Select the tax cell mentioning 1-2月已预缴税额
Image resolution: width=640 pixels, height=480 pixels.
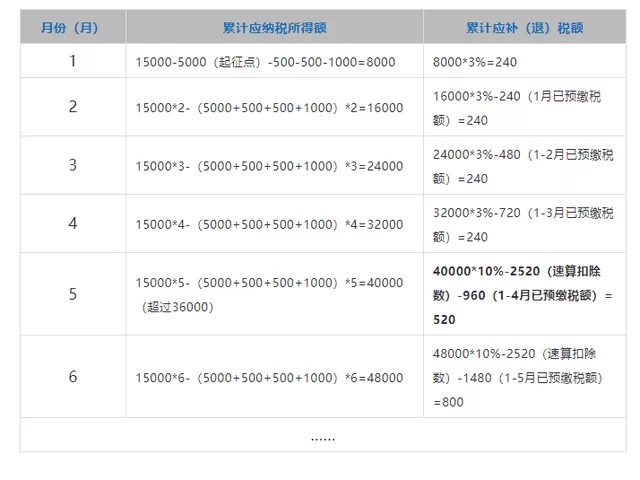[515, 165]
